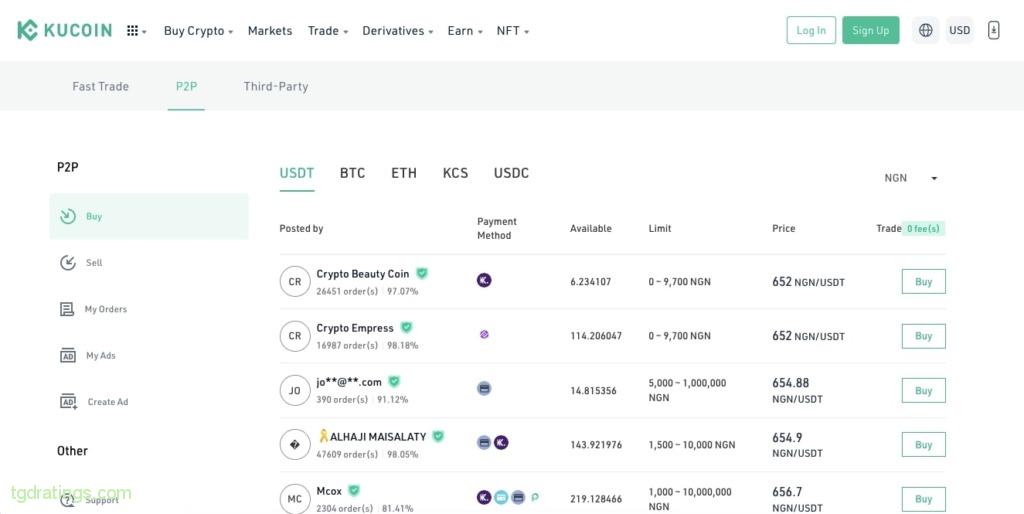Switch to the Third-Party tab
1024x514 pixels.
tap(276, 86)
